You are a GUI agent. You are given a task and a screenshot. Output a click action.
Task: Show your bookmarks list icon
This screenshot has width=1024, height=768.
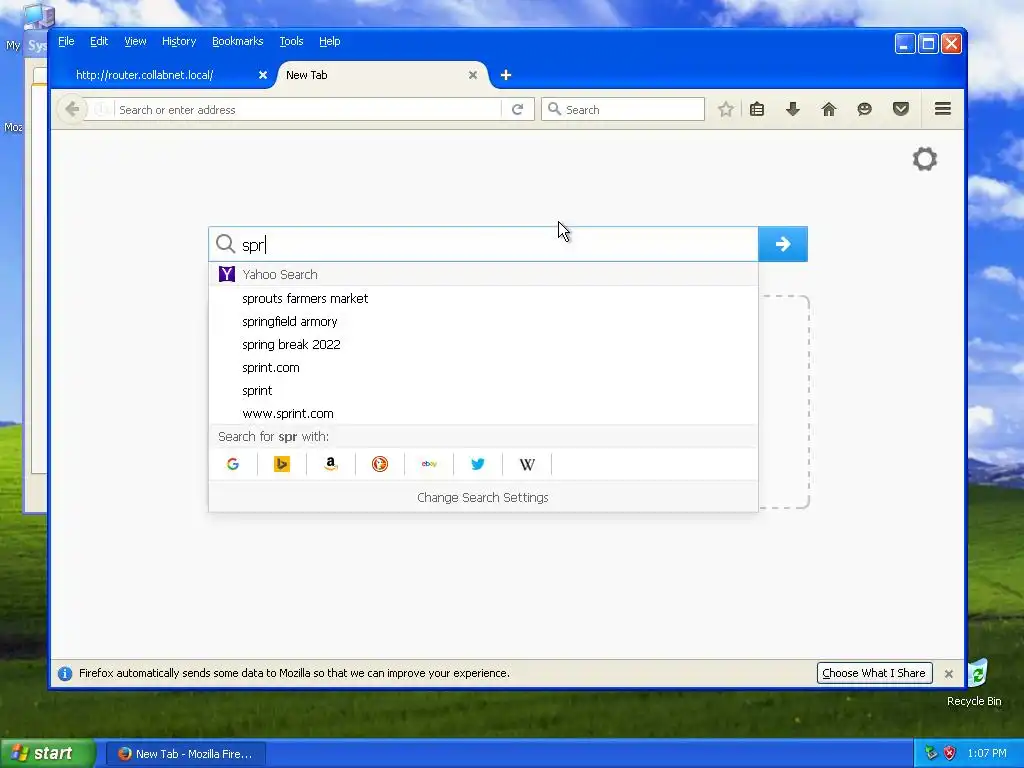757,109
